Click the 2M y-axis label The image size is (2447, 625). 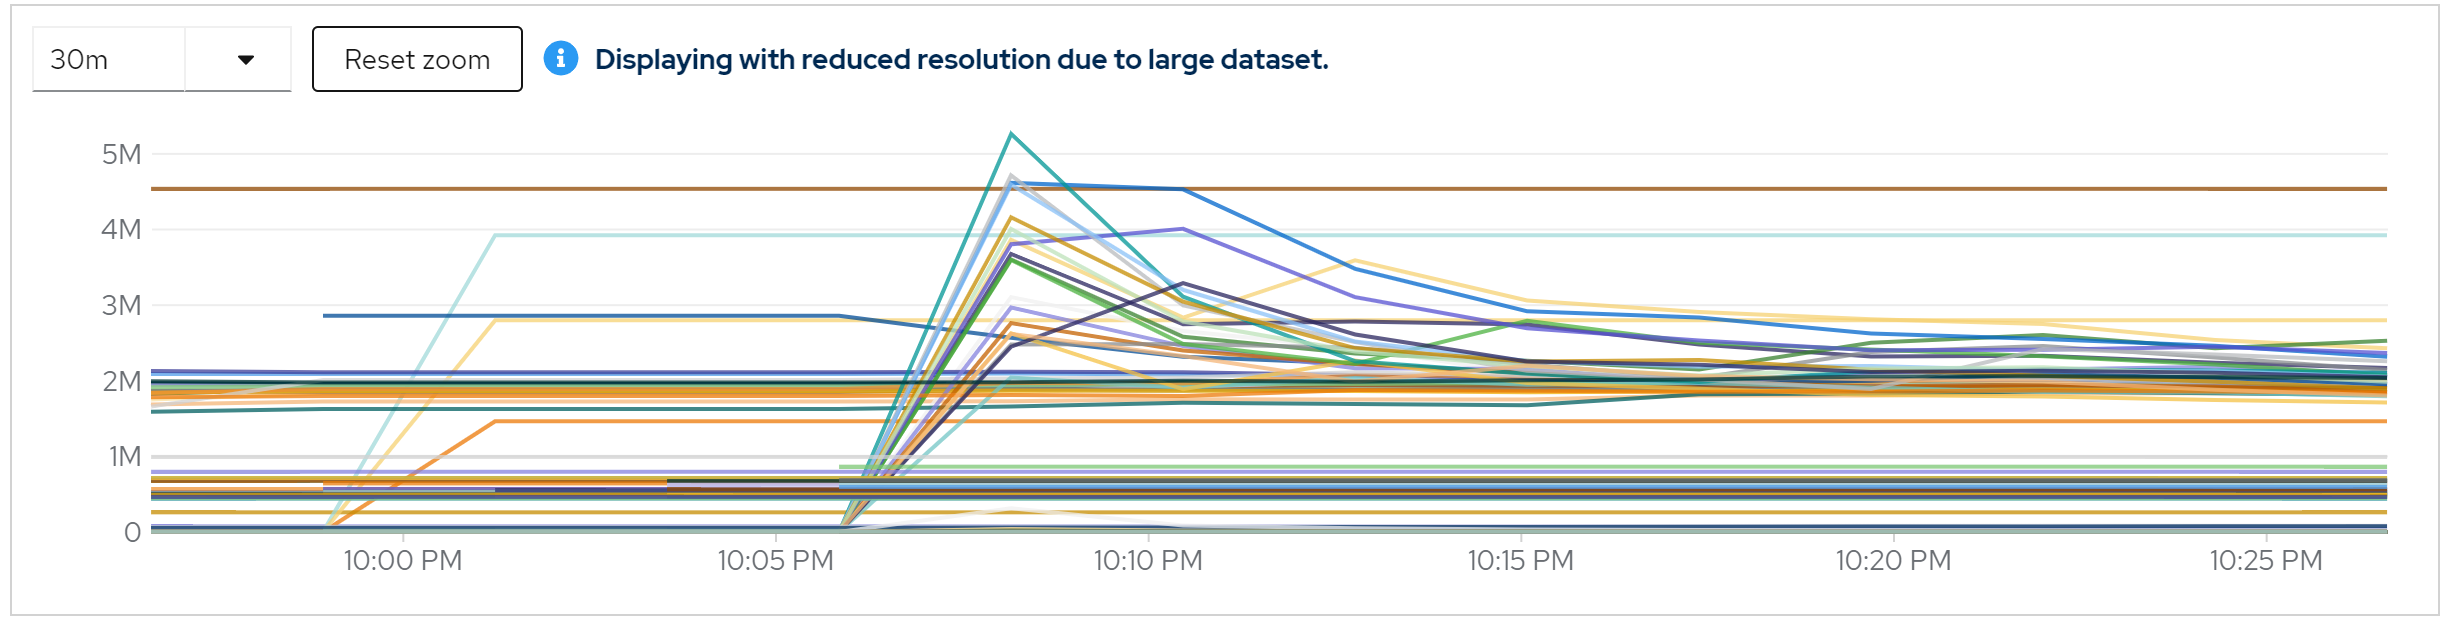coord(121,381)
